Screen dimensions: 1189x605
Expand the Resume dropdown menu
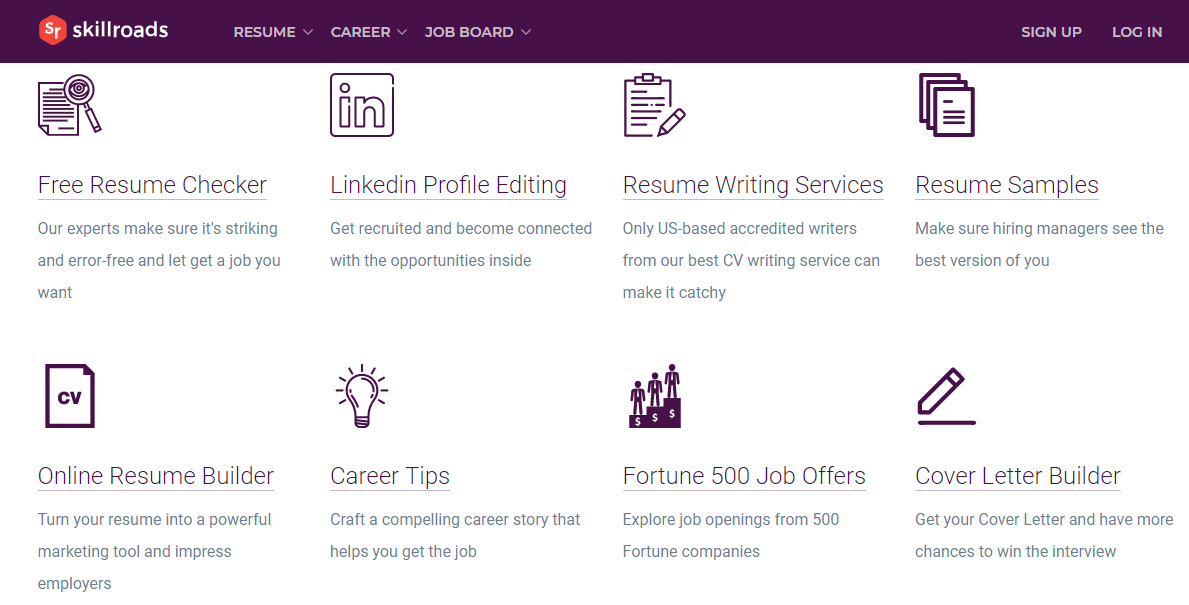tap(273, 32)
